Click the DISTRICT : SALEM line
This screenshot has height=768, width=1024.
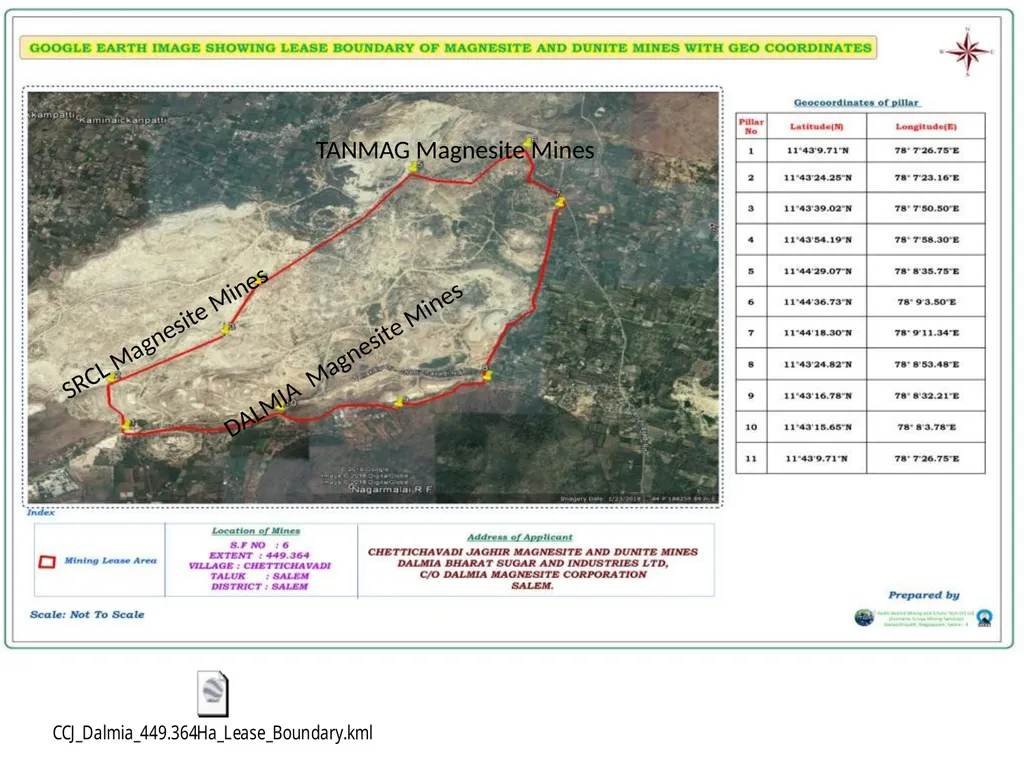259,586
